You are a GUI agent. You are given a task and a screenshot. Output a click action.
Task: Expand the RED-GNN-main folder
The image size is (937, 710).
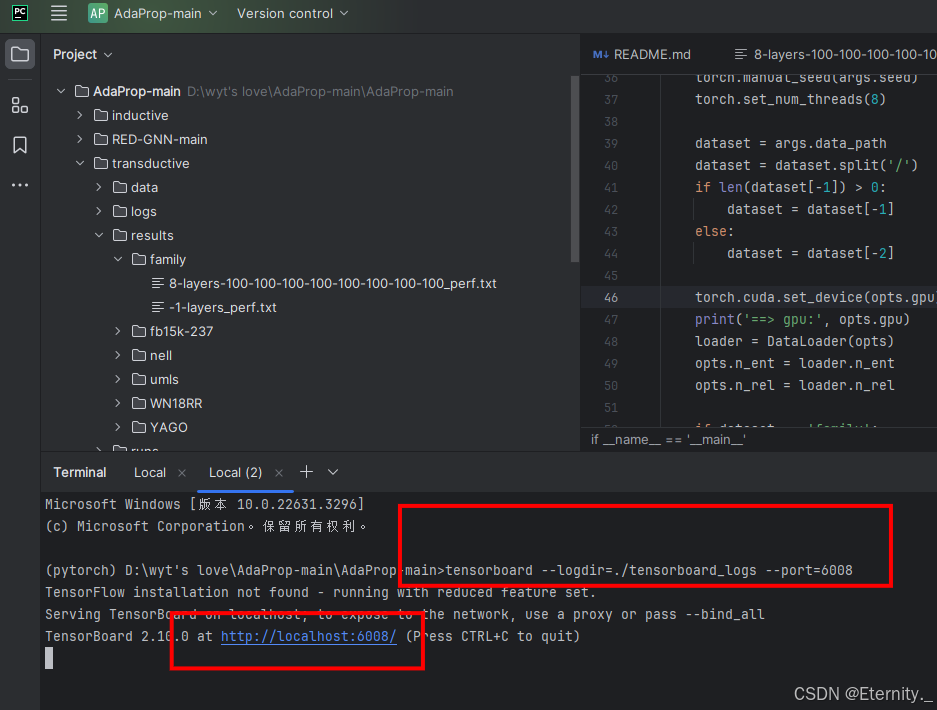[x=80, y=139]
